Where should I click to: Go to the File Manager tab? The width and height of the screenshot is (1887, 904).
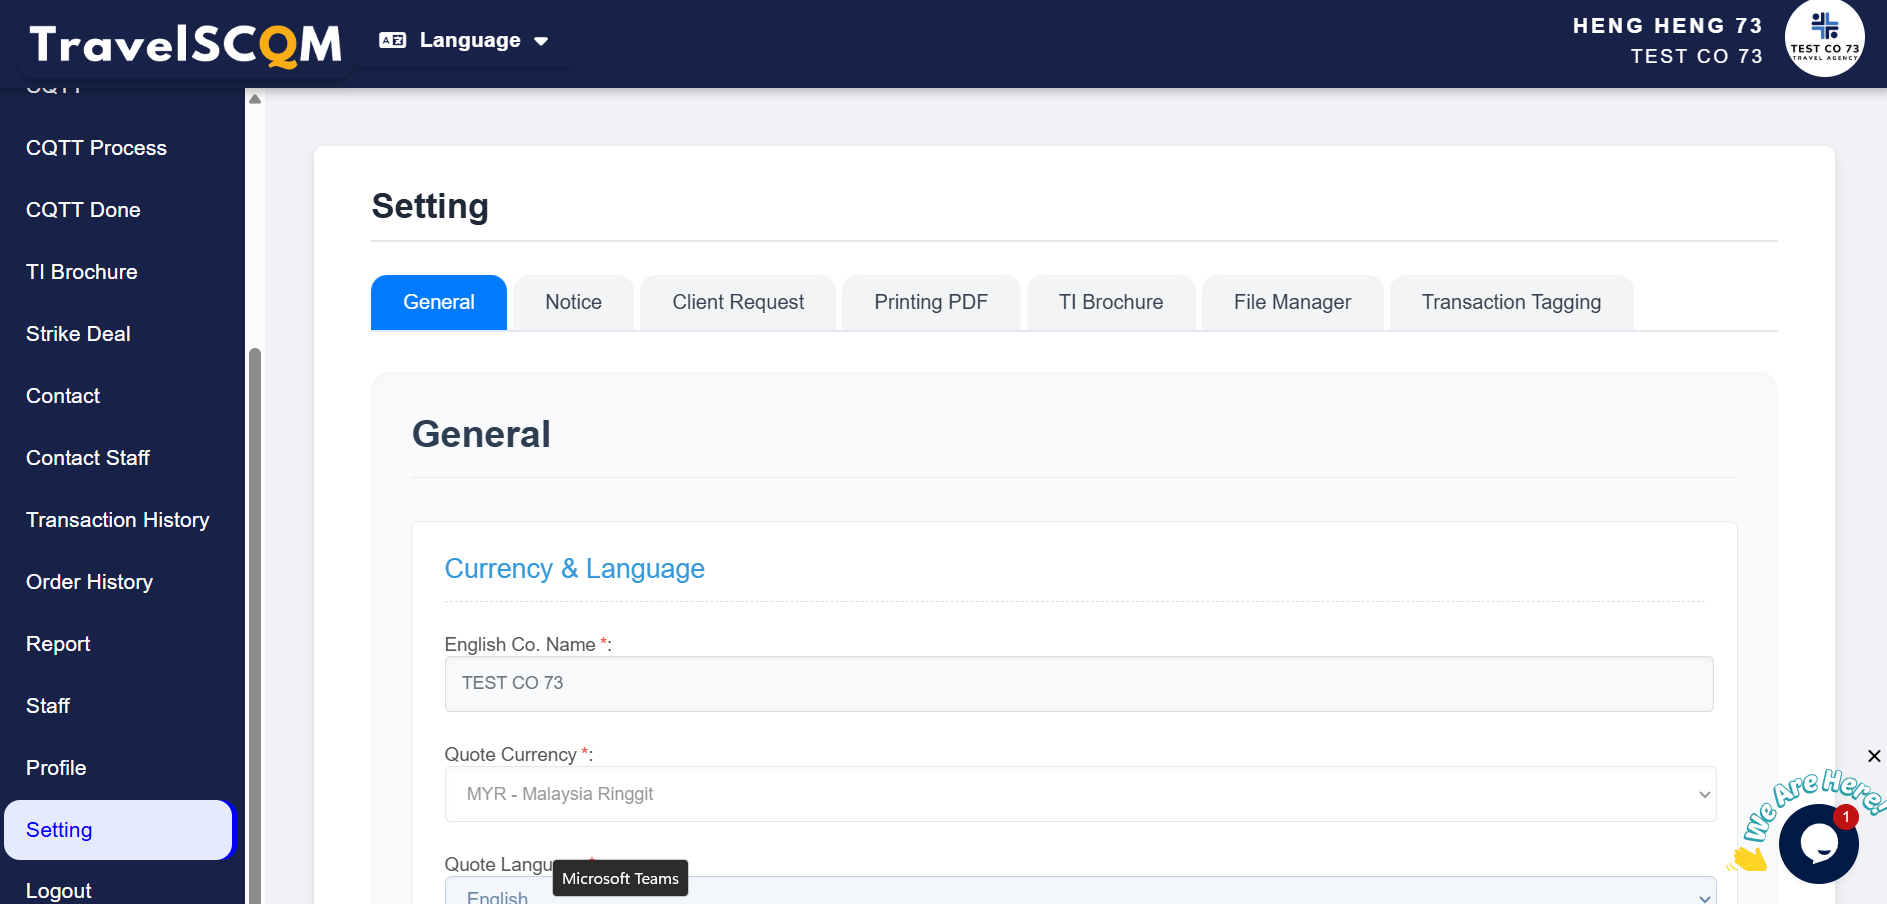1291,302
